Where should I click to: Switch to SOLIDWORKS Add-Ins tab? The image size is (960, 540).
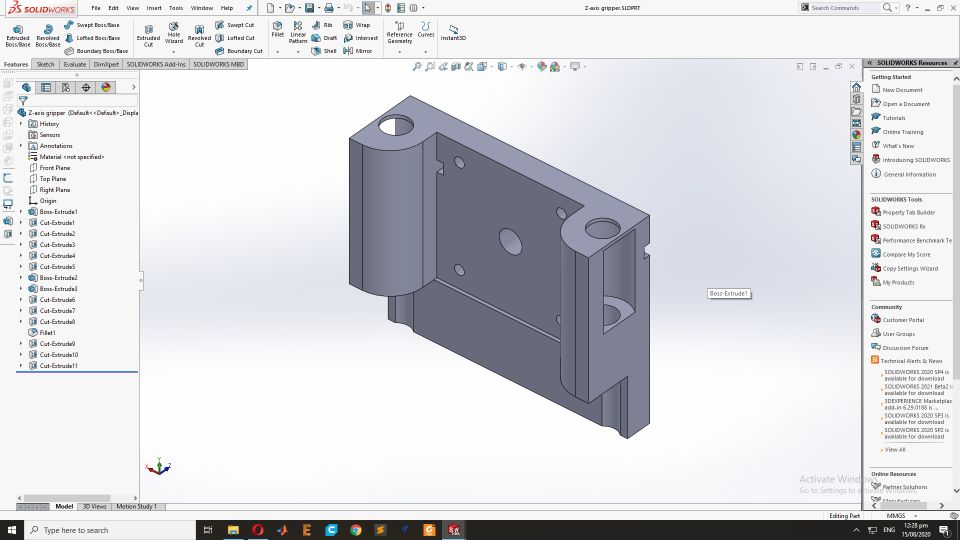(156, 64)
